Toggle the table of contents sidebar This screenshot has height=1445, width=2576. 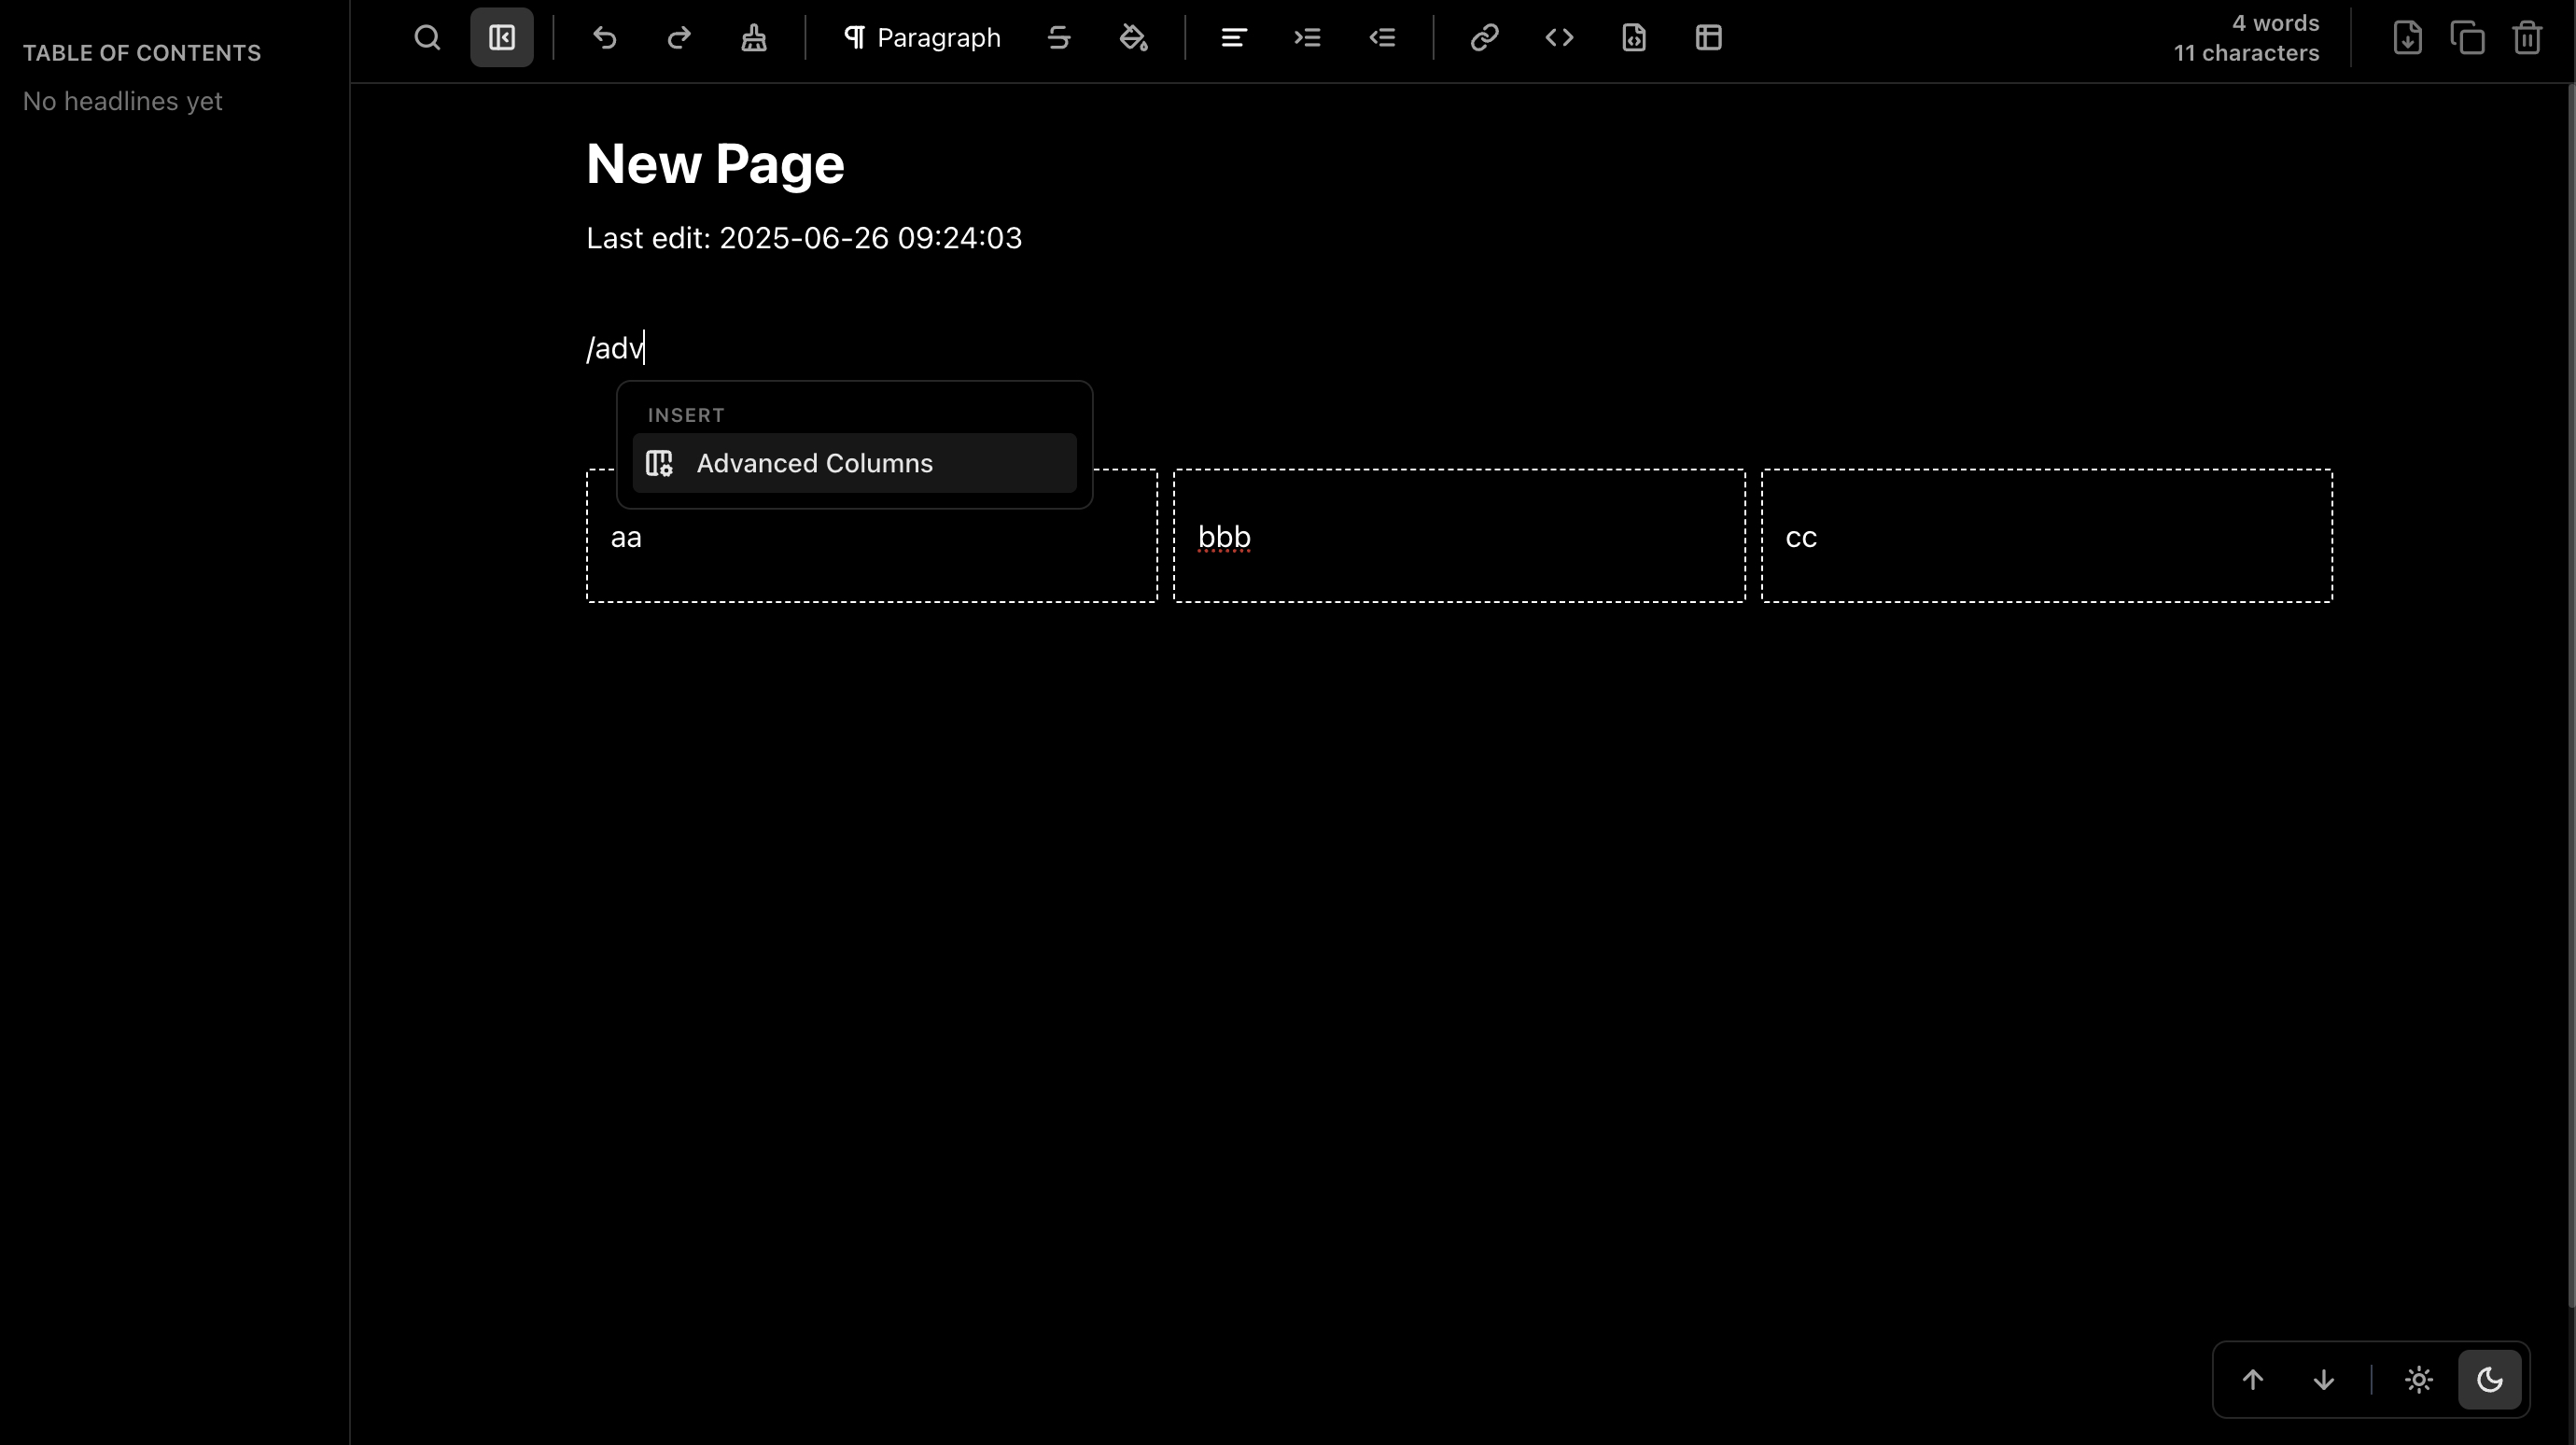coord(502,38)
